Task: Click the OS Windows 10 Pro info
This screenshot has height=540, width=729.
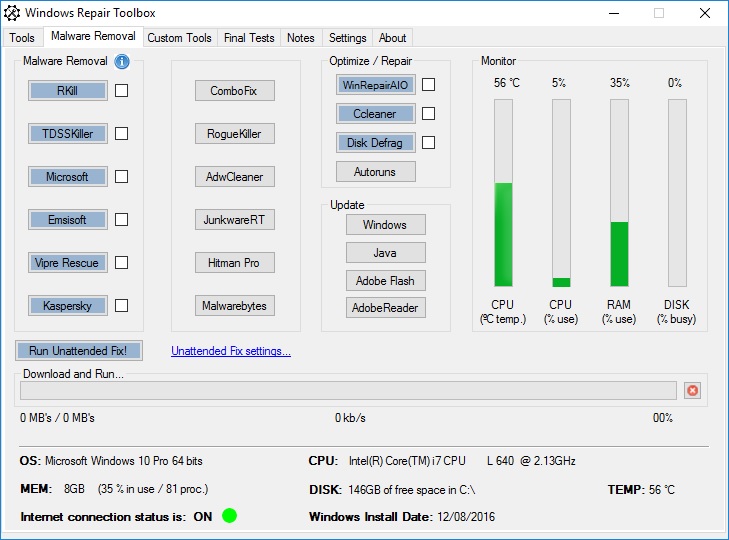Action: pyautogui.click(x=111, y=460)
